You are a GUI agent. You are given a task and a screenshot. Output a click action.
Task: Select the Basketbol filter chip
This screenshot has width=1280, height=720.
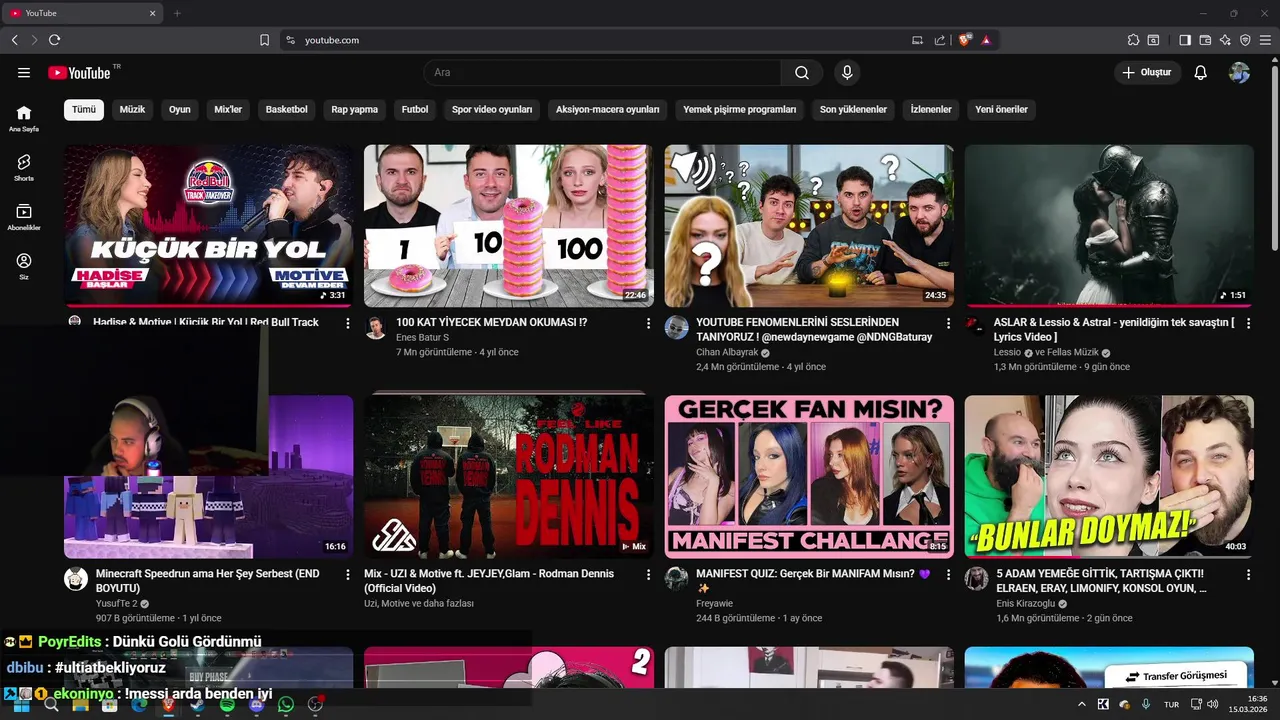(286, 109)
